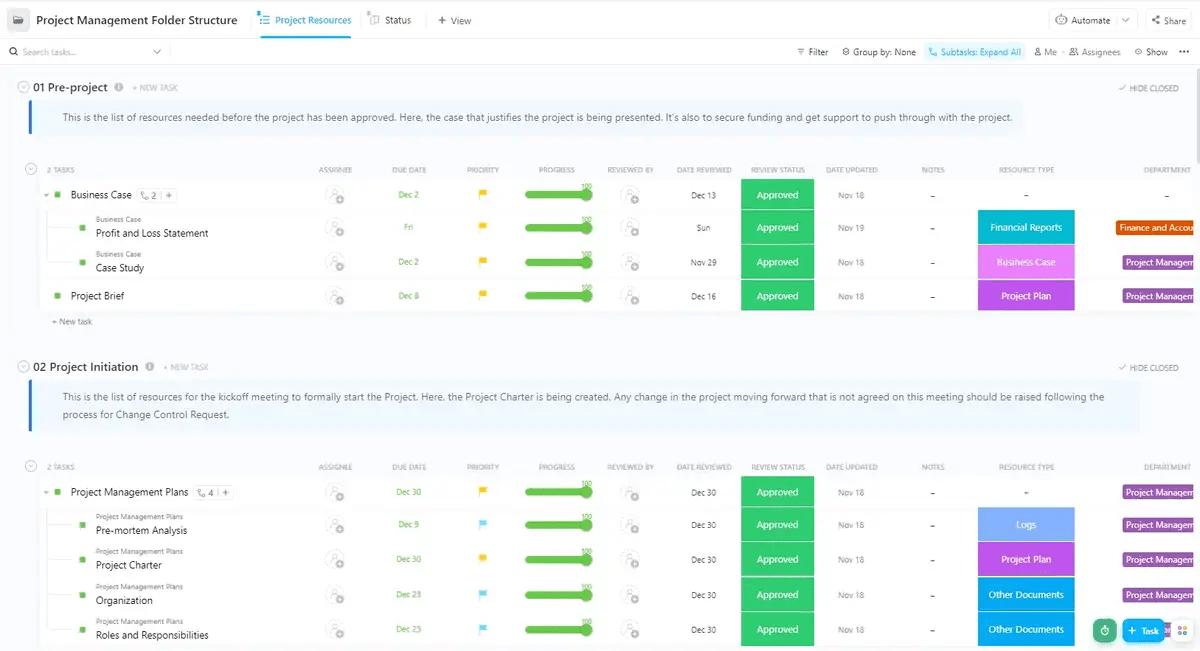
Task: Click status square of Organization task
Action: [83, 595]
